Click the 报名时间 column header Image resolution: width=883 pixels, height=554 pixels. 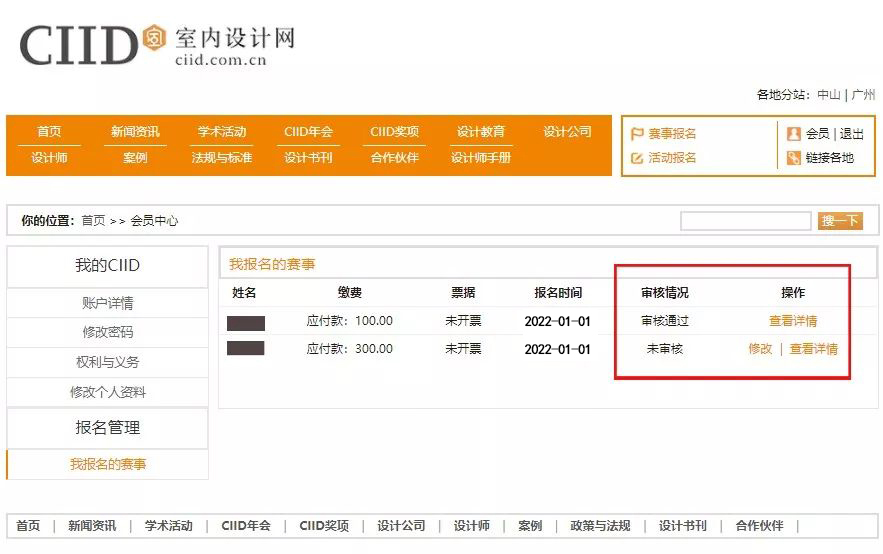coord(558,293)
